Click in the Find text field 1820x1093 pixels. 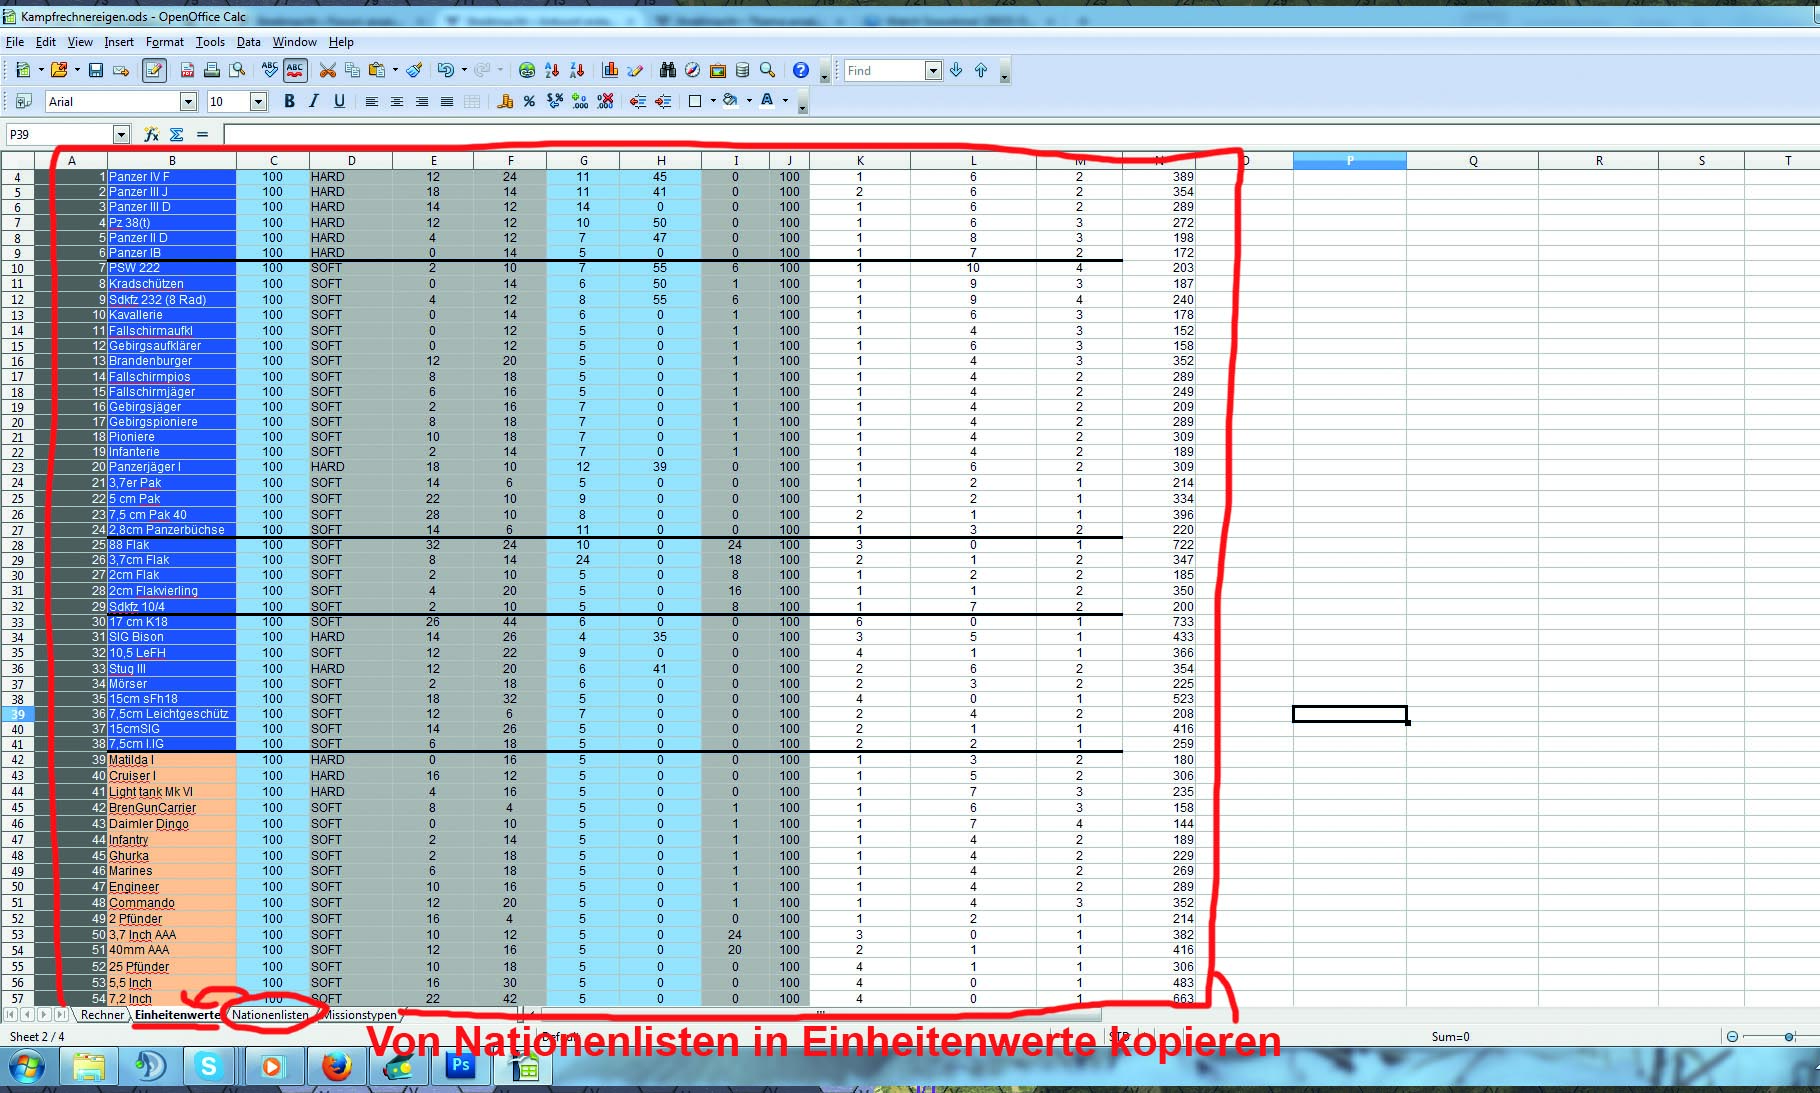point(883,70)
